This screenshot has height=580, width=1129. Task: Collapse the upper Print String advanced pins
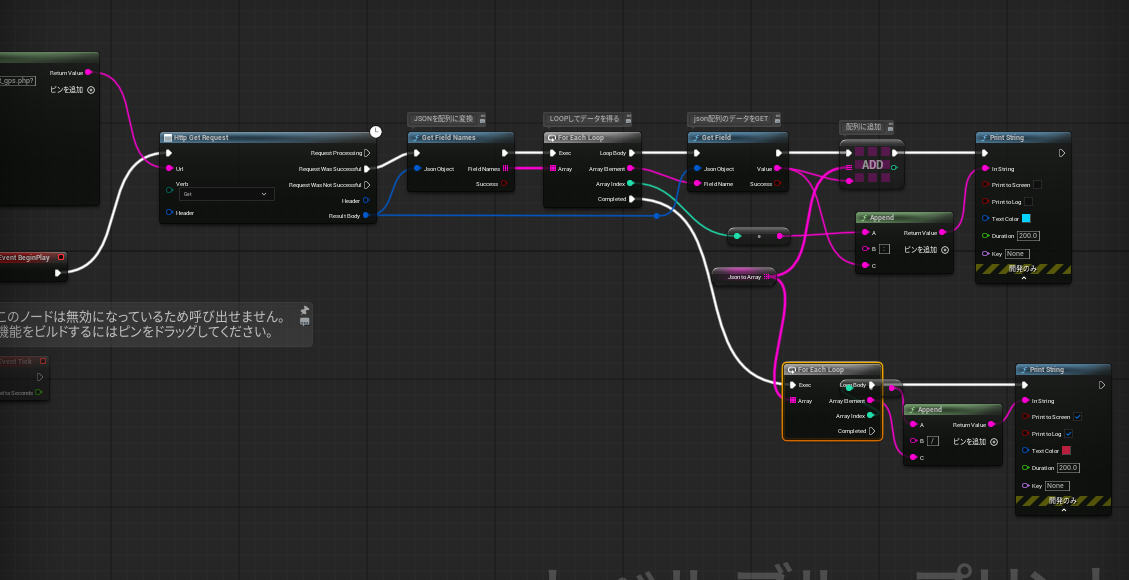1022,278
